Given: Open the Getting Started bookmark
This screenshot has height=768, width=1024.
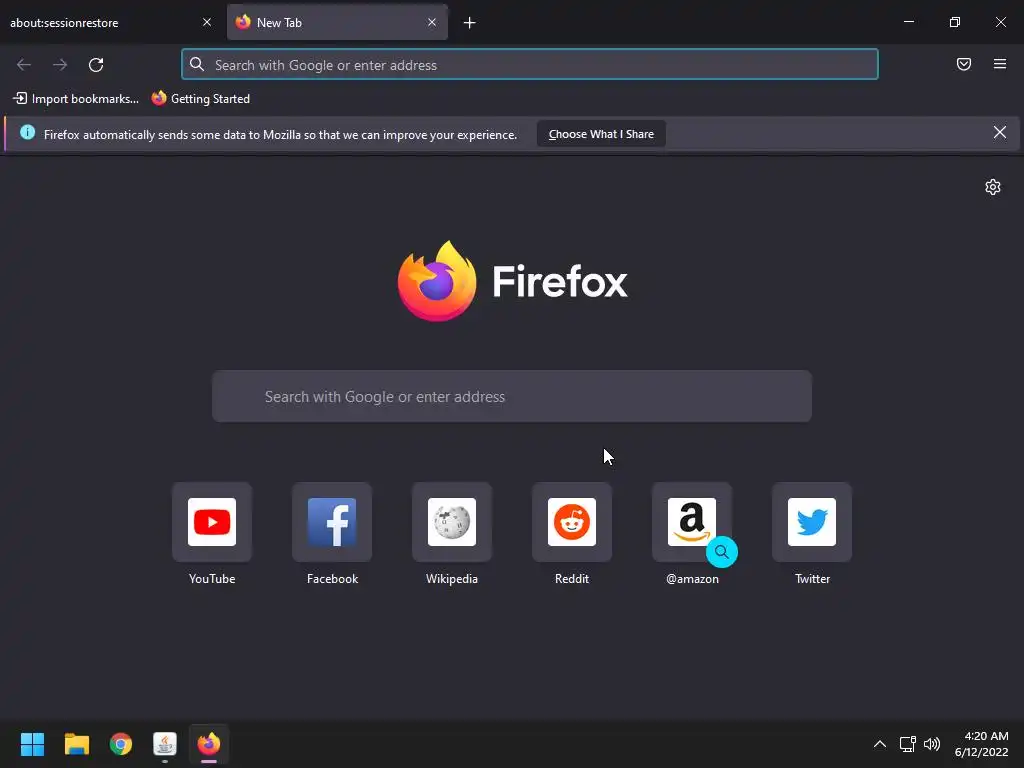Looking at the screenshot, I should [200, 99].
